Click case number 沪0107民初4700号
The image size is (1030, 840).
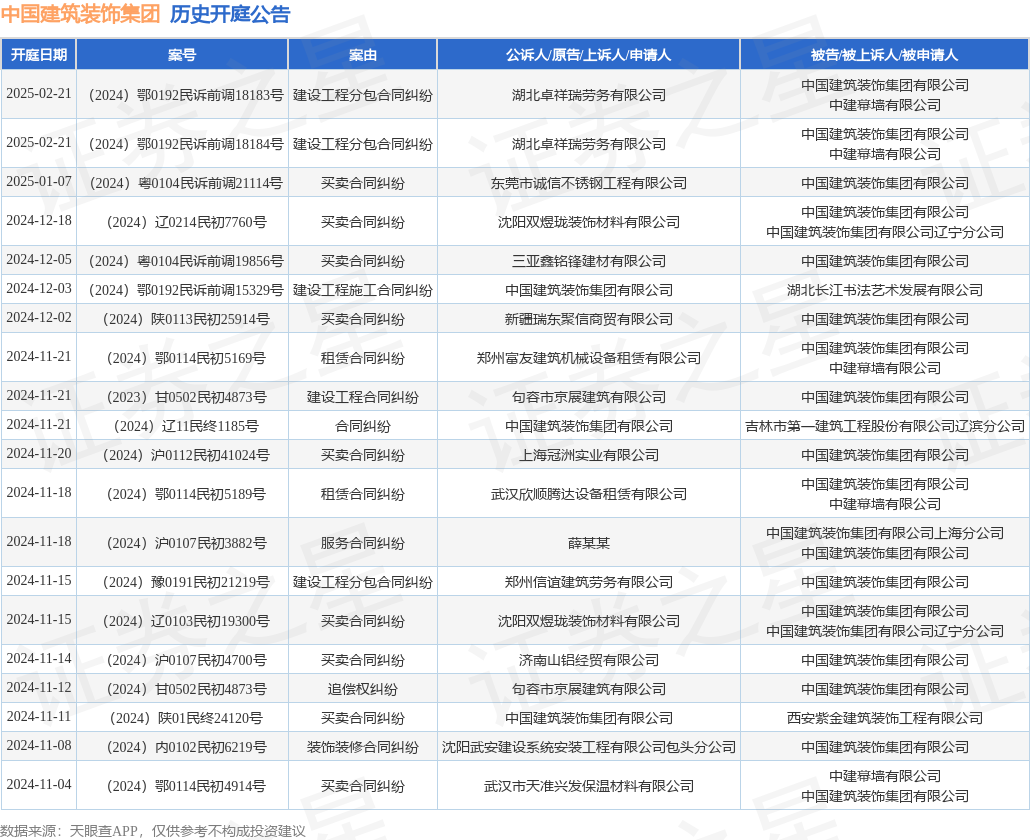pos(186,660)
